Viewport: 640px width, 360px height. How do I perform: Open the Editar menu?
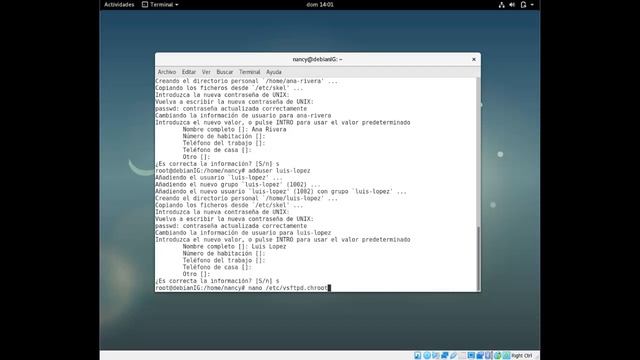(189, 72)
